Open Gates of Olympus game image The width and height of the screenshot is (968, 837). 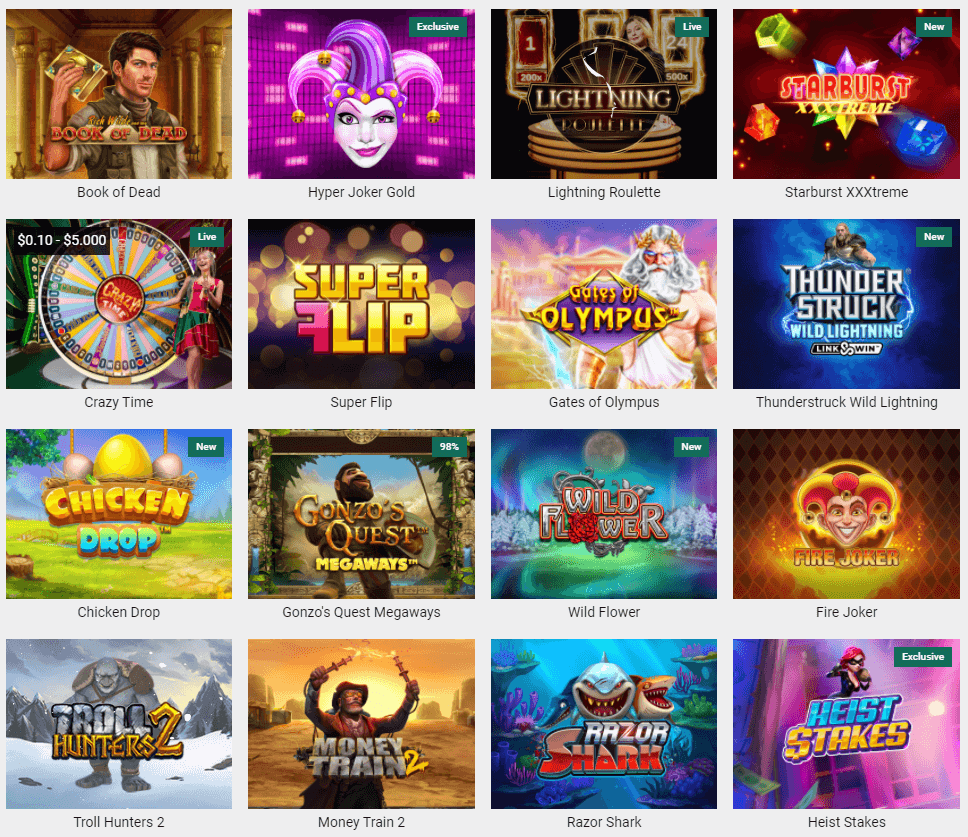point(604,304)
